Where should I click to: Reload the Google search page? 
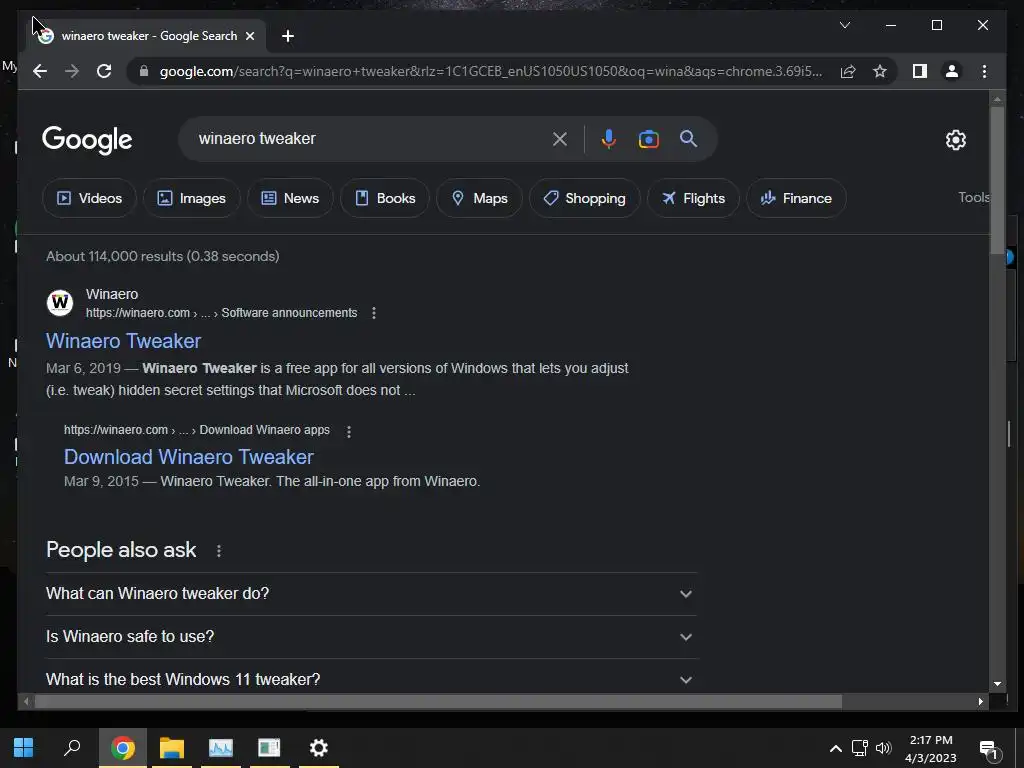(x=104, y=71)
